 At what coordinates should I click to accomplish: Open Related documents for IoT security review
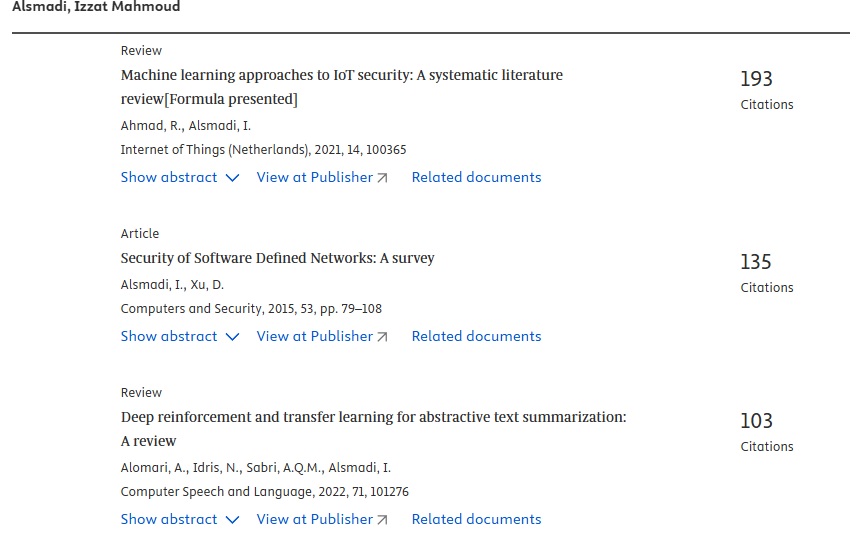coord(476,177)
